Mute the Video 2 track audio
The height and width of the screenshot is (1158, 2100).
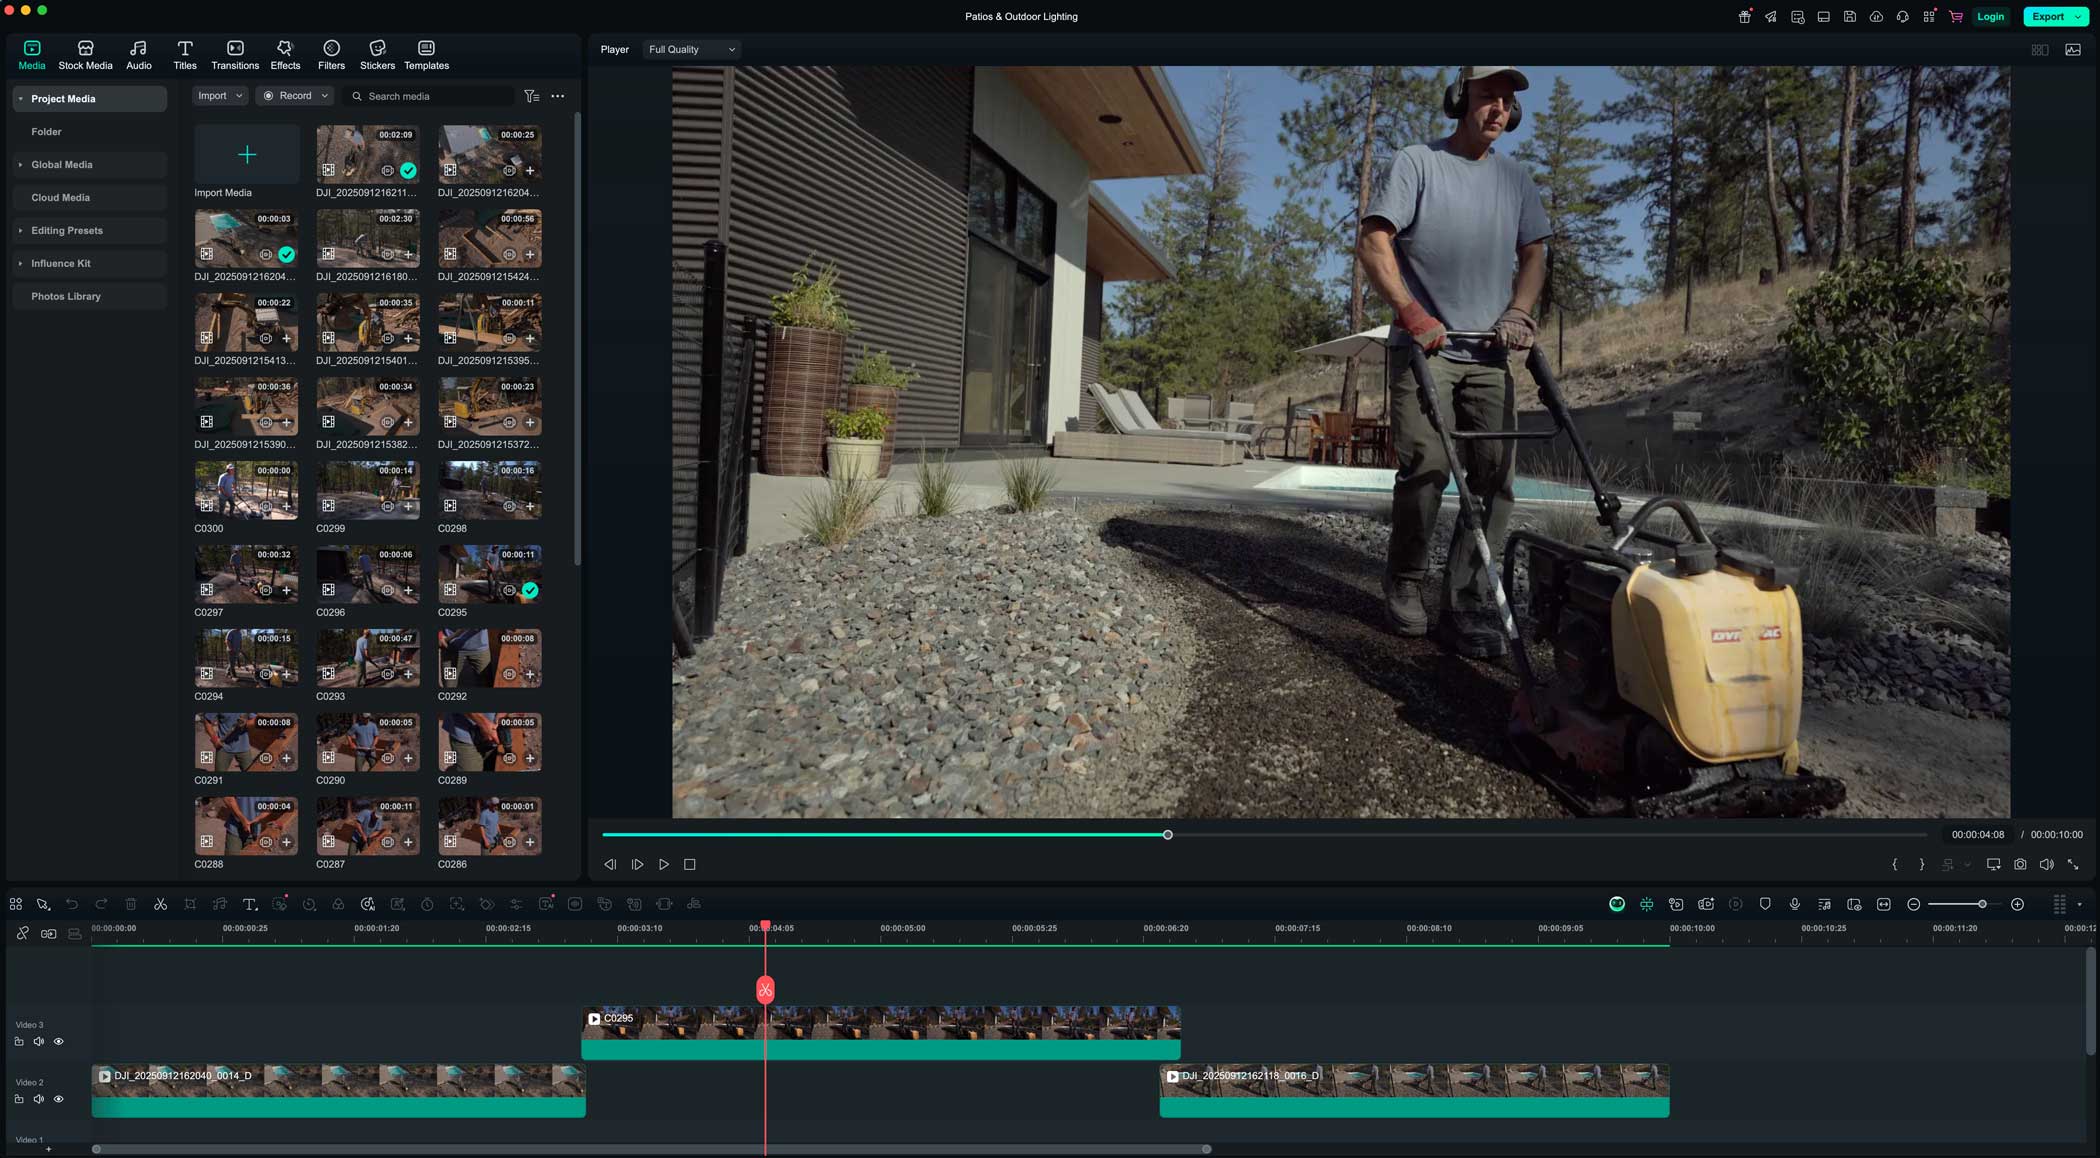39,1099
